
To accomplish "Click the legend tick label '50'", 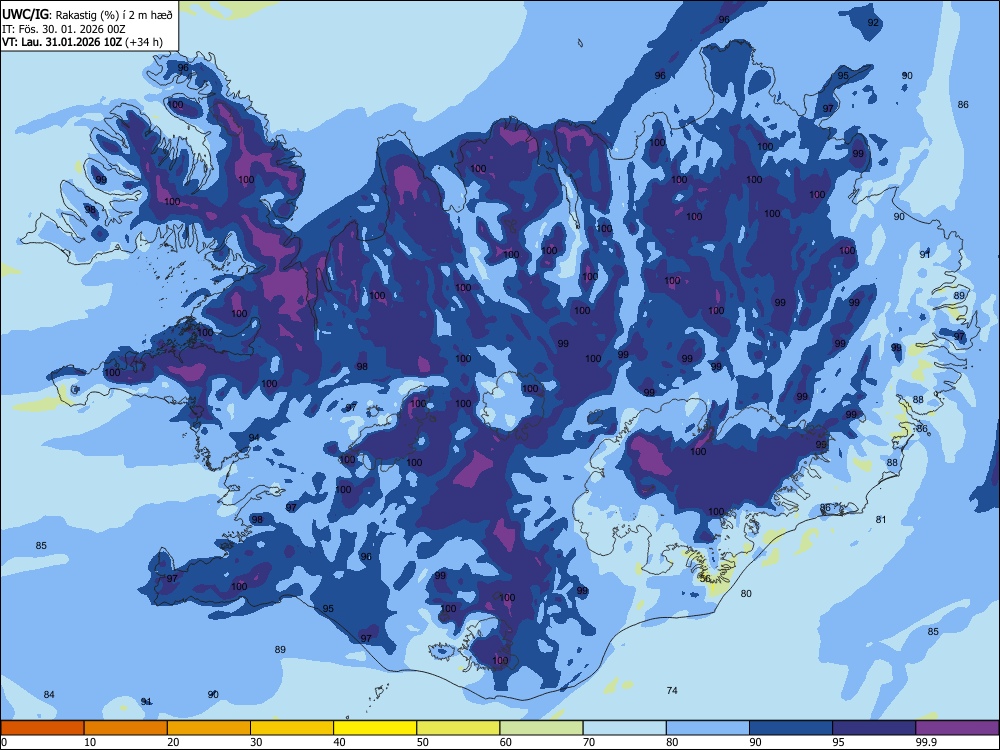I will pyautogui.click(x=422, y=742).
